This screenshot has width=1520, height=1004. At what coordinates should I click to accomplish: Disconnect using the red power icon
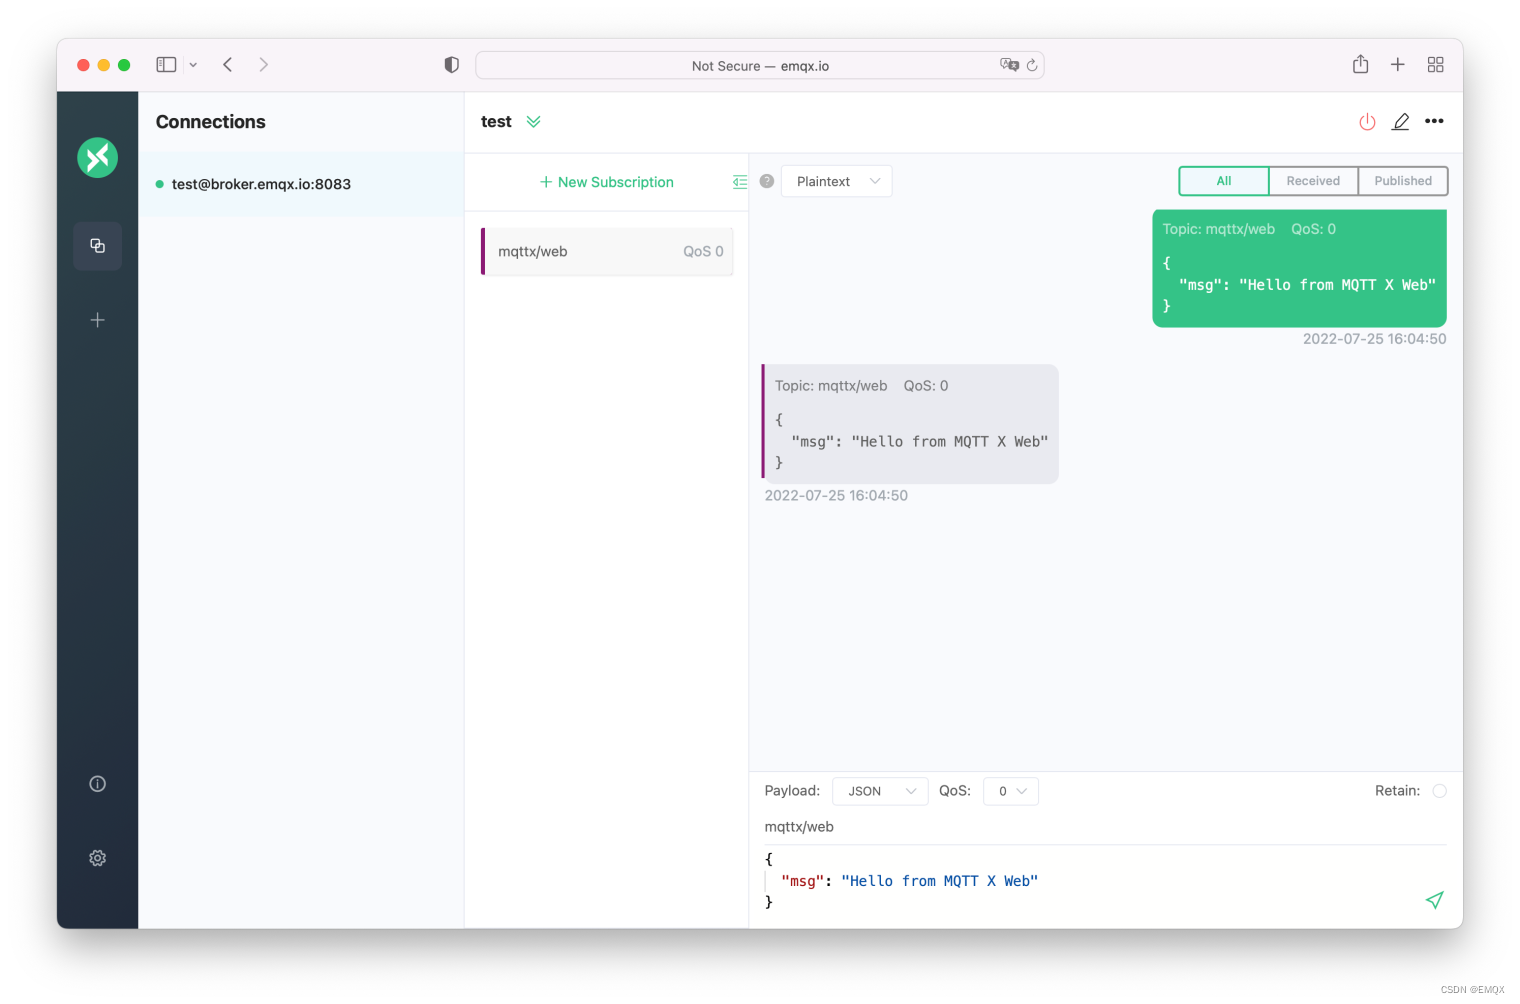(x=1367, y=121)
